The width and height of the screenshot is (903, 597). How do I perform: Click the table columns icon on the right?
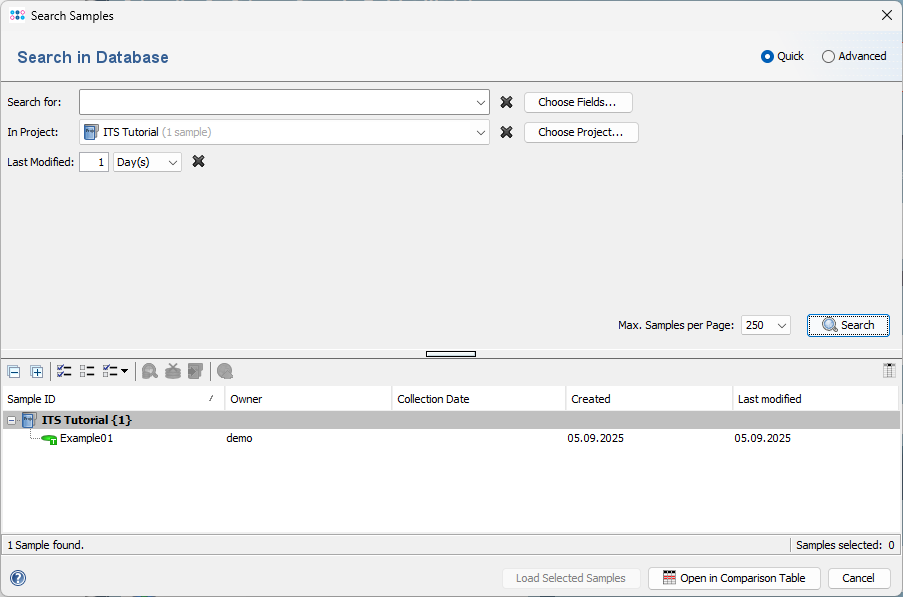(888, 370)
